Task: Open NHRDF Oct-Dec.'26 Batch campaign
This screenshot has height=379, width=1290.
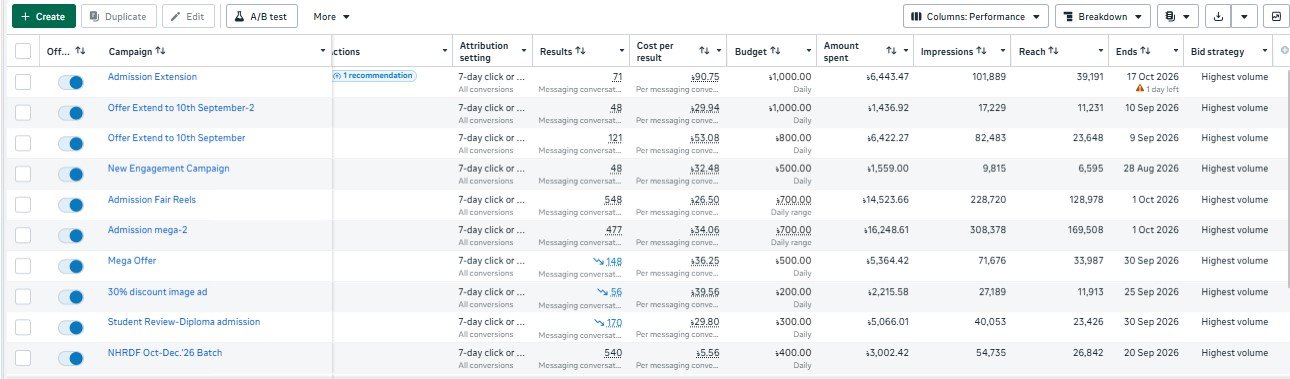Action: [x=165, y=353]
